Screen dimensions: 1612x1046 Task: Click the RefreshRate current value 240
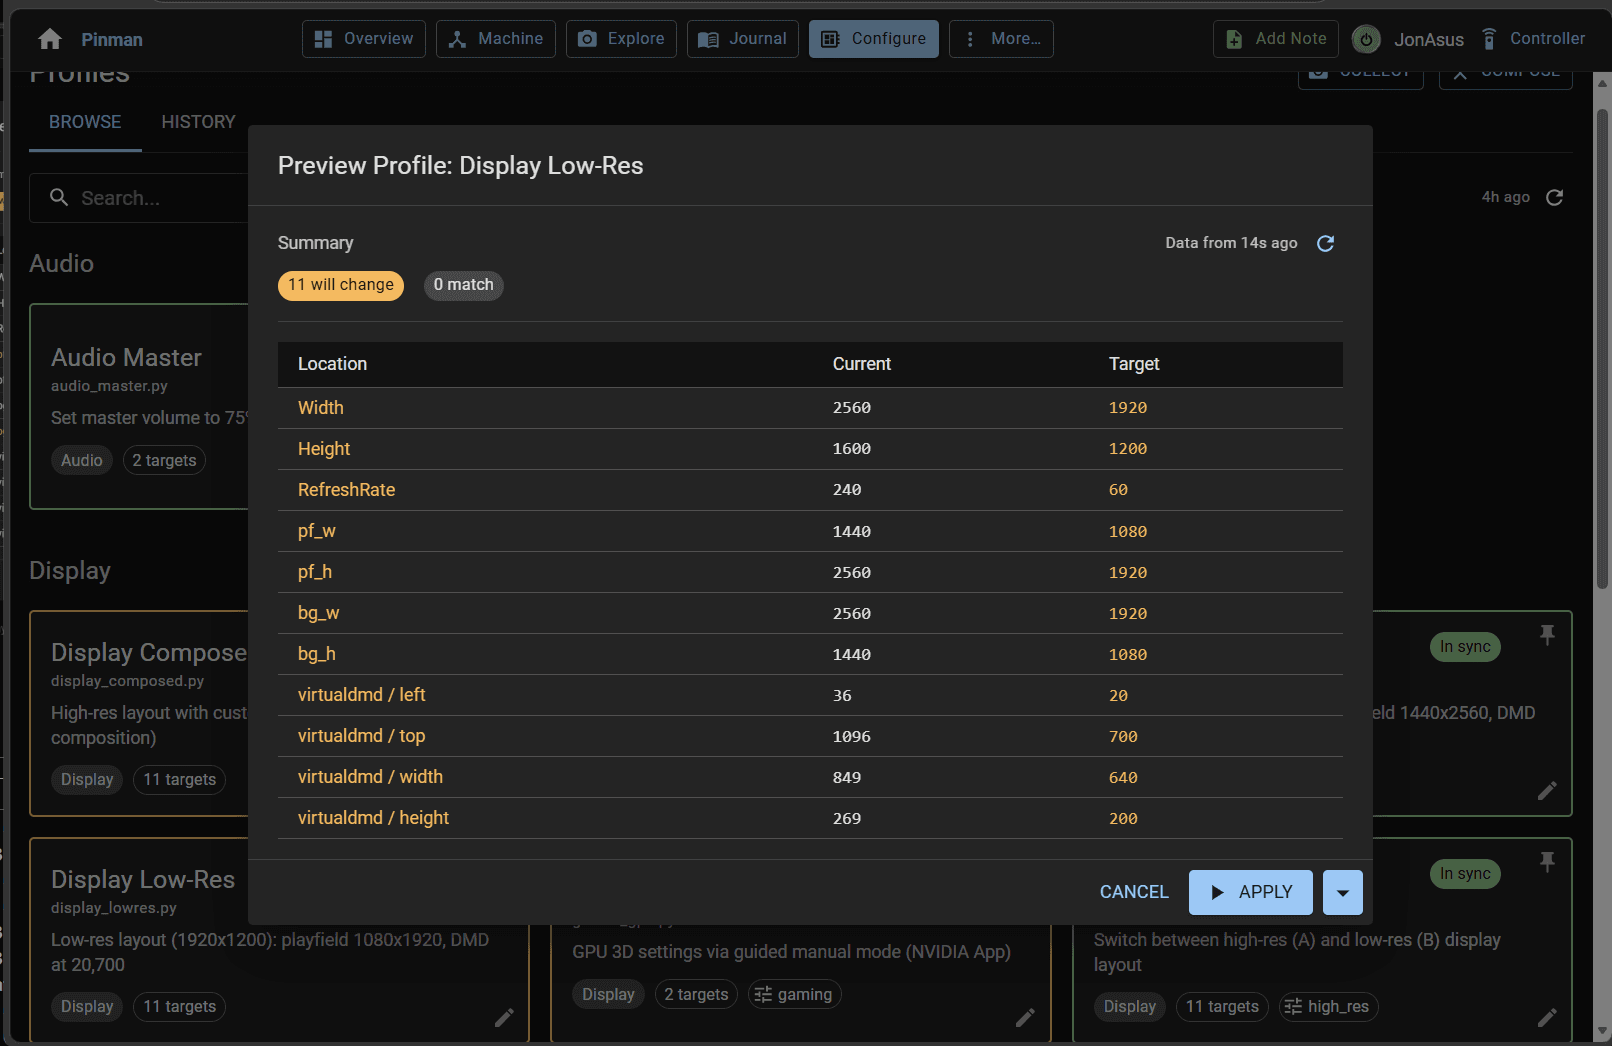pyautogui.click(x=847, y=490)
